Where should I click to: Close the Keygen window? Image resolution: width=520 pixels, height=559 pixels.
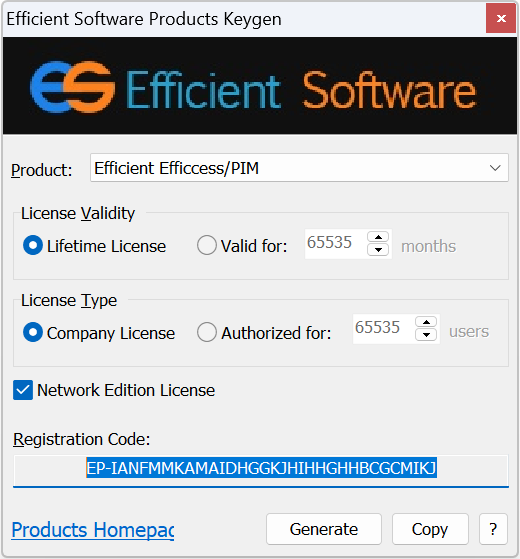pos(501,18)
